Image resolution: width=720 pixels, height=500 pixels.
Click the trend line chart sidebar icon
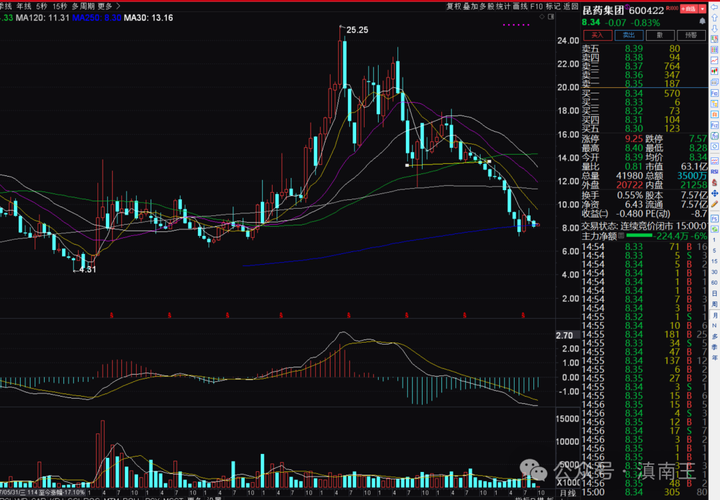pos(714,60)
